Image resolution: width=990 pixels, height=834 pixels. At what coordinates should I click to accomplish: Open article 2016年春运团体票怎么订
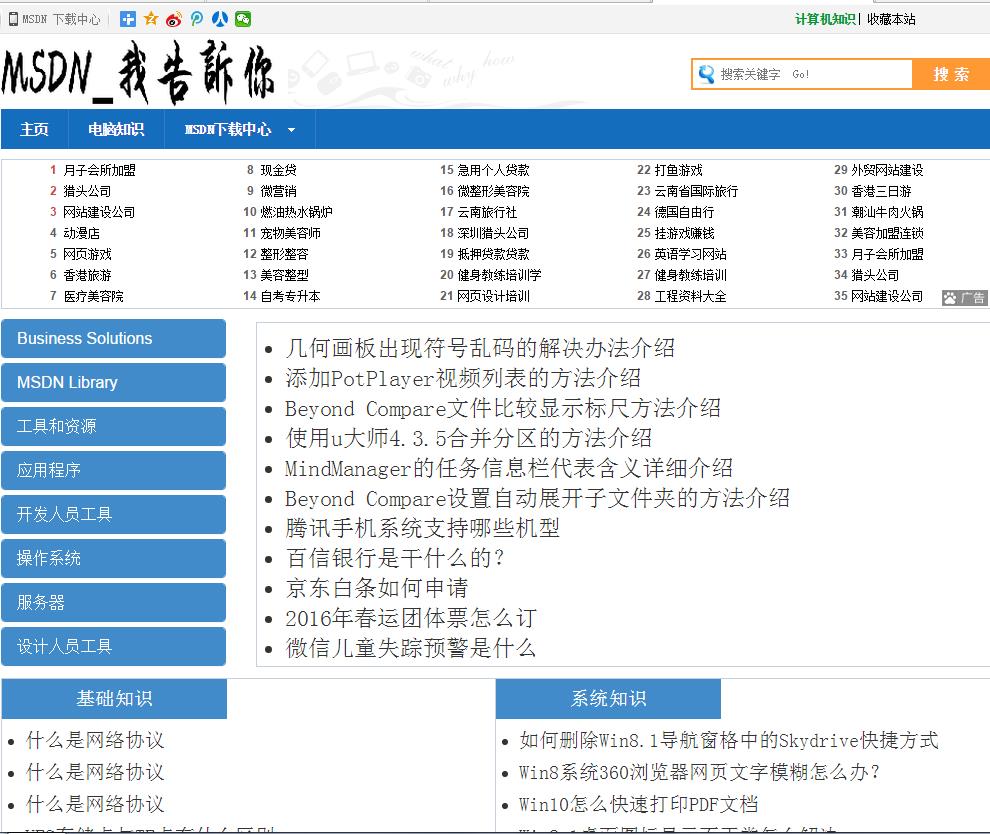[411, 619]
